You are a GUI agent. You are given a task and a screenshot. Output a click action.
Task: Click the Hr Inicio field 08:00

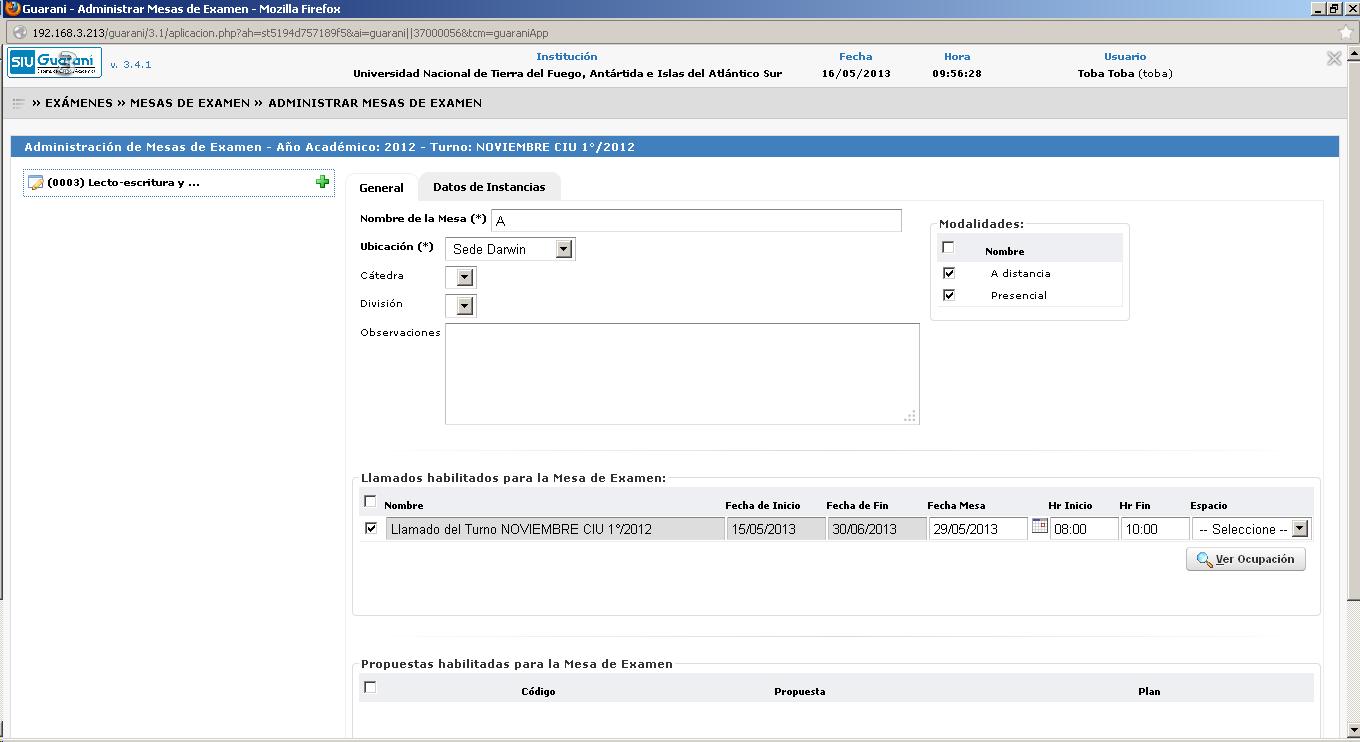point(1084,529)
